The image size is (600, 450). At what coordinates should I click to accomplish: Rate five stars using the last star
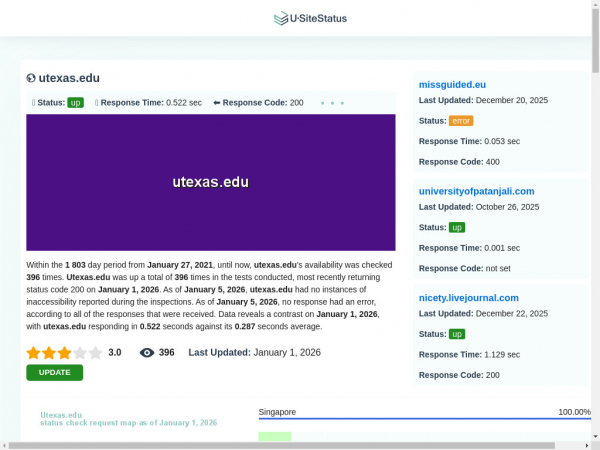pos(95,353)
